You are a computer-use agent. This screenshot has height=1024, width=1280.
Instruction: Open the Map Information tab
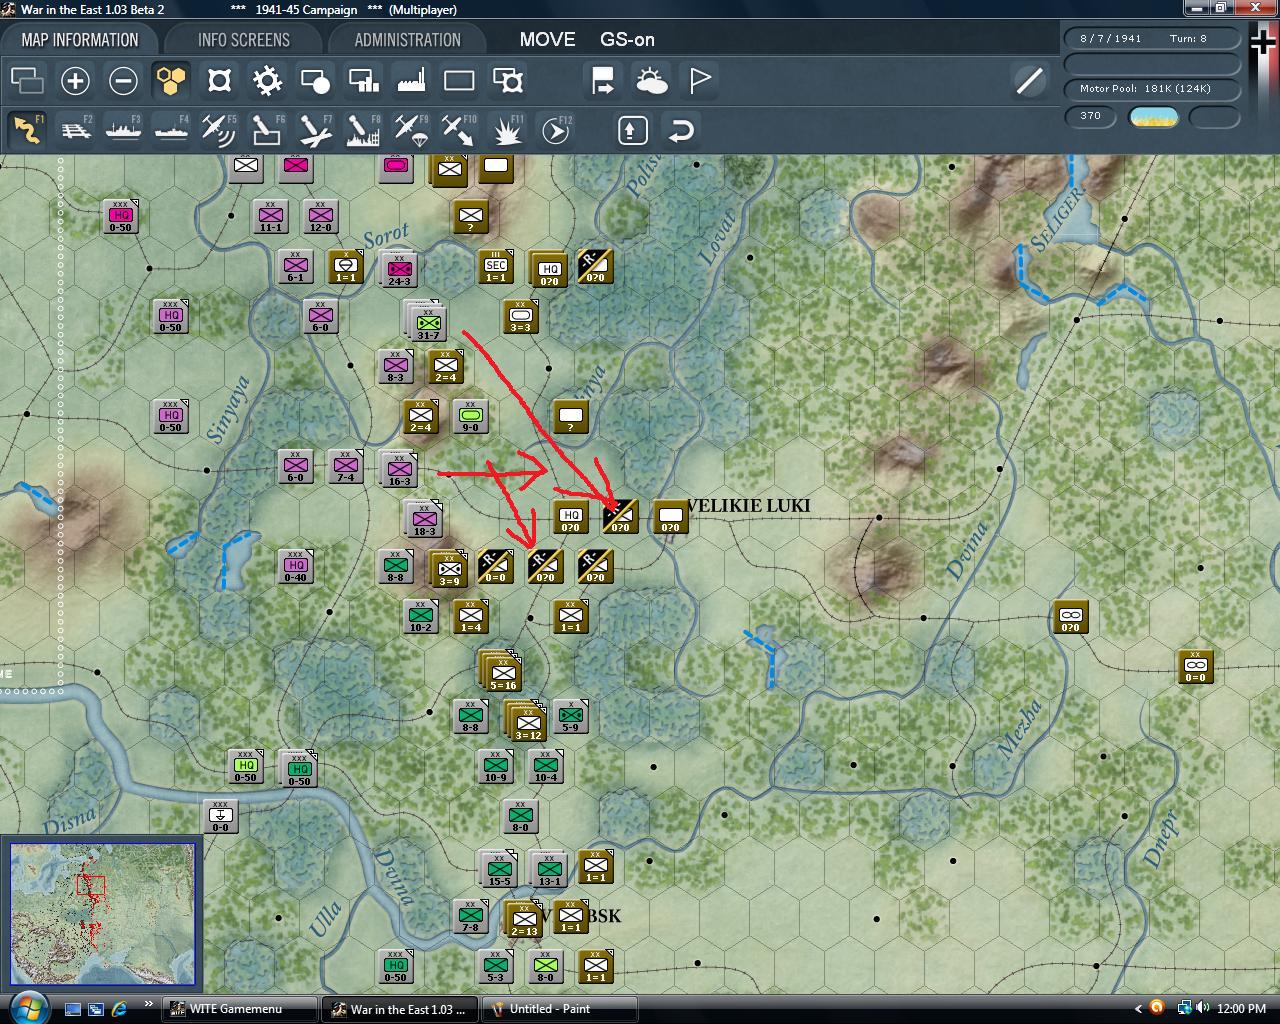coord(80,40)
